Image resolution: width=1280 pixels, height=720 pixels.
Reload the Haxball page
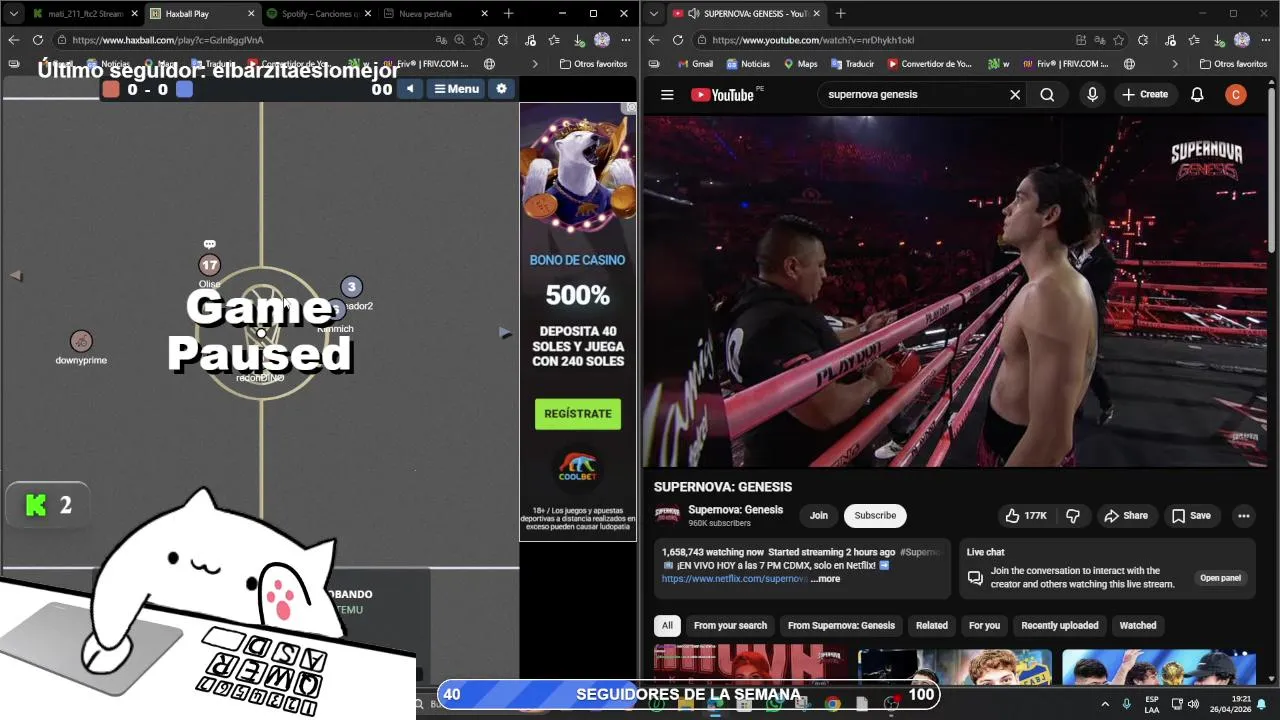[x=38, y=40]
